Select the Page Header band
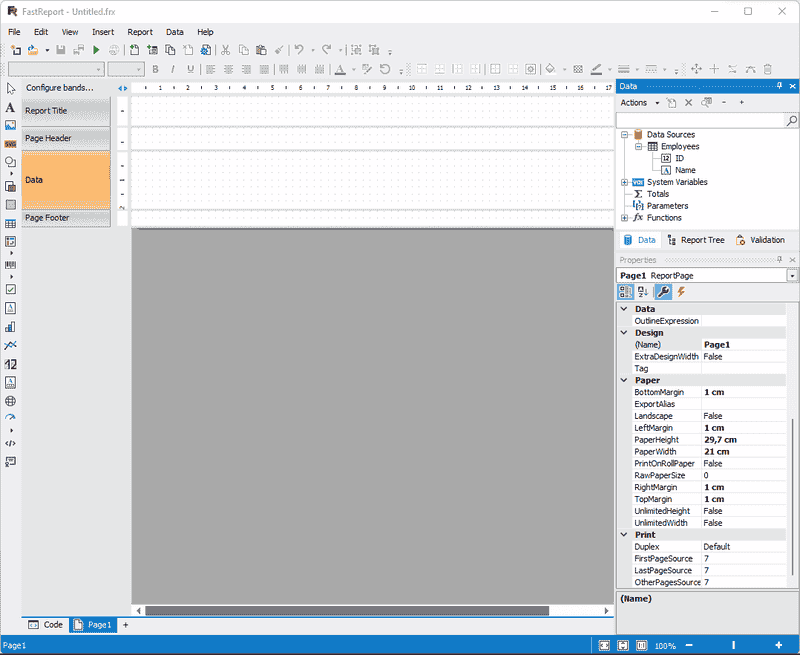Viewport: 800px width, 655px height. [66, 138]
